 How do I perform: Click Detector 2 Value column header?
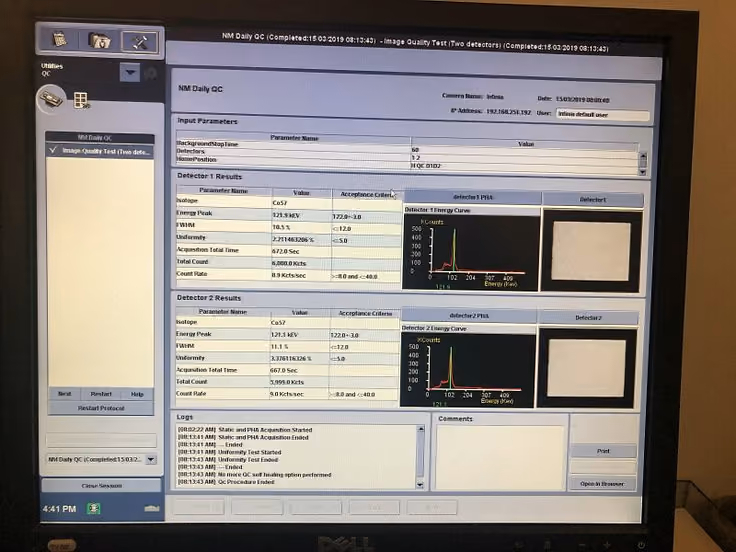(299, 312)
